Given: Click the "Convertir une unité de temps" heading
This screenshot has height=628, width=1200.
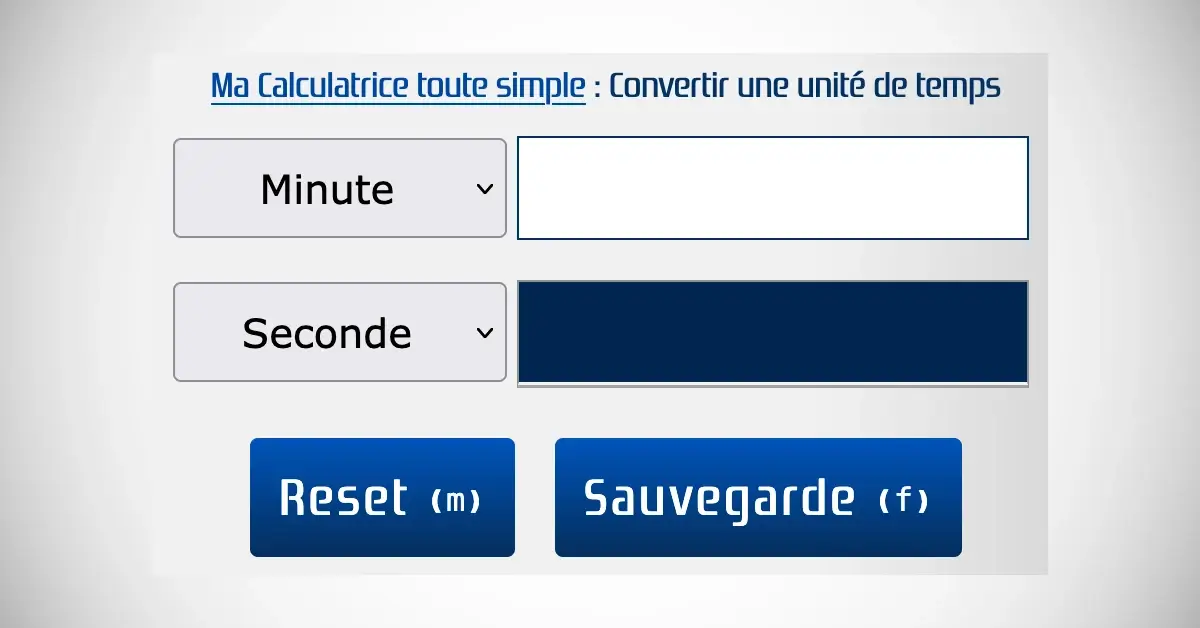Looking at the screenshot, I should [x=805, y=87].
